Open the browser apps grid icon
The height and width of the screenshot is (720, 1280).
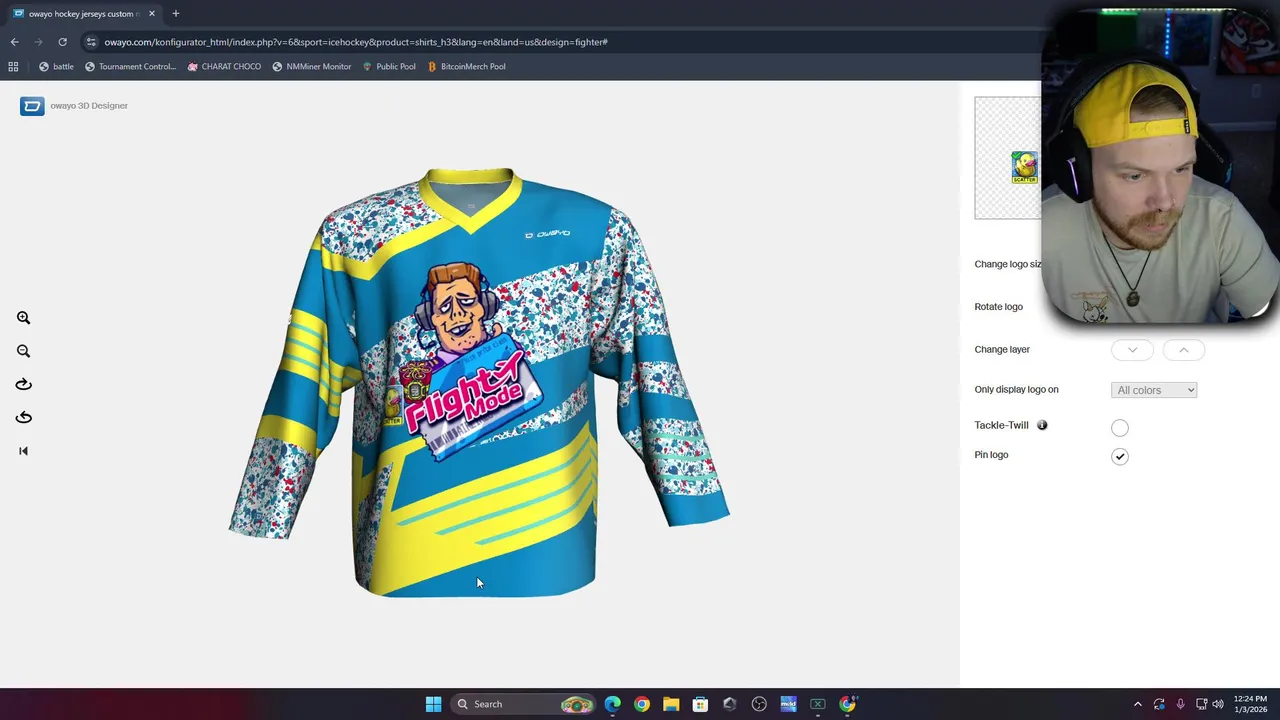coord(13,66)
